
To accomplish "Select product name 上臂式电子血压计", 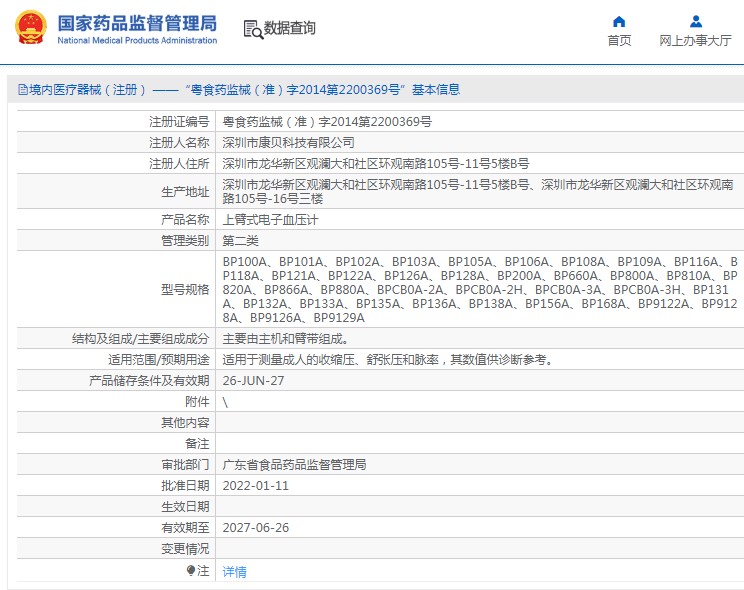I will [270, 220].
